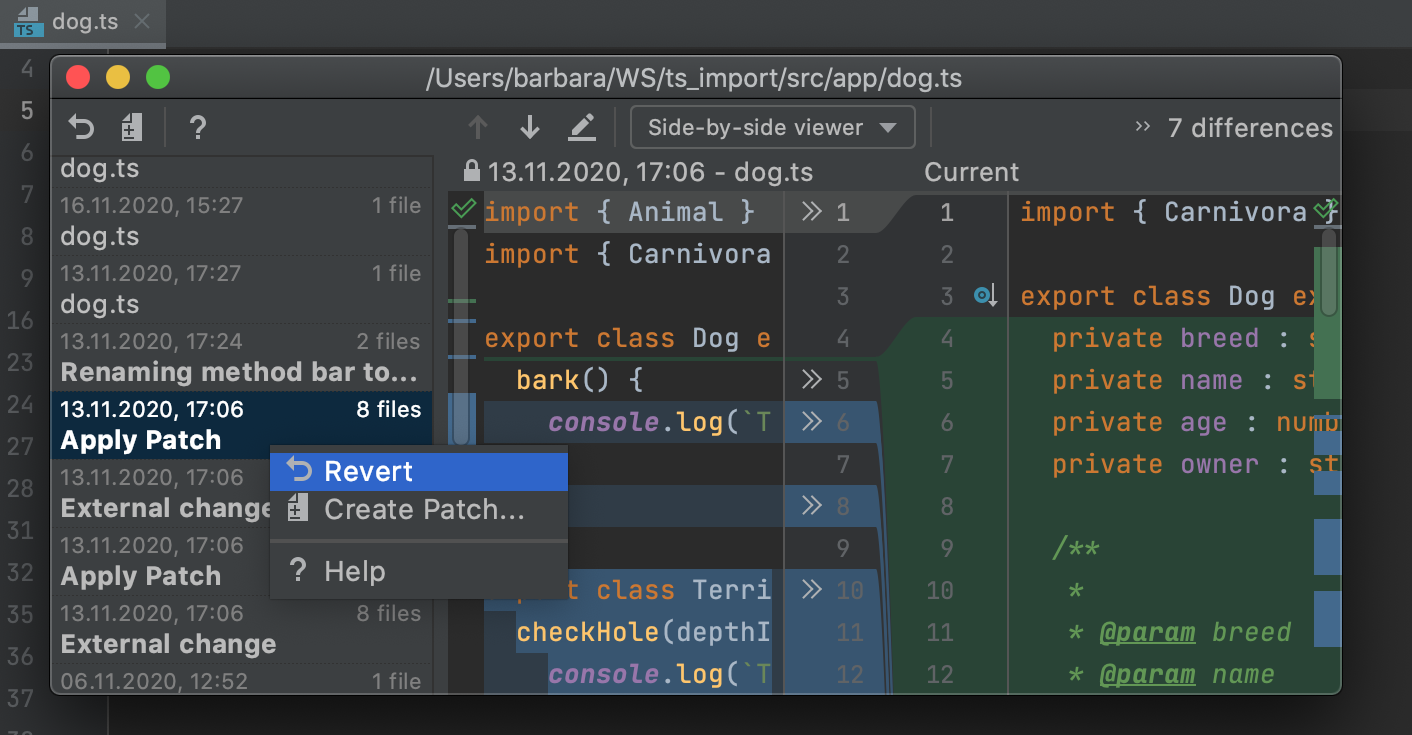
Task: Apply the line 1 change using the chevron arrows
Action: 812,212
